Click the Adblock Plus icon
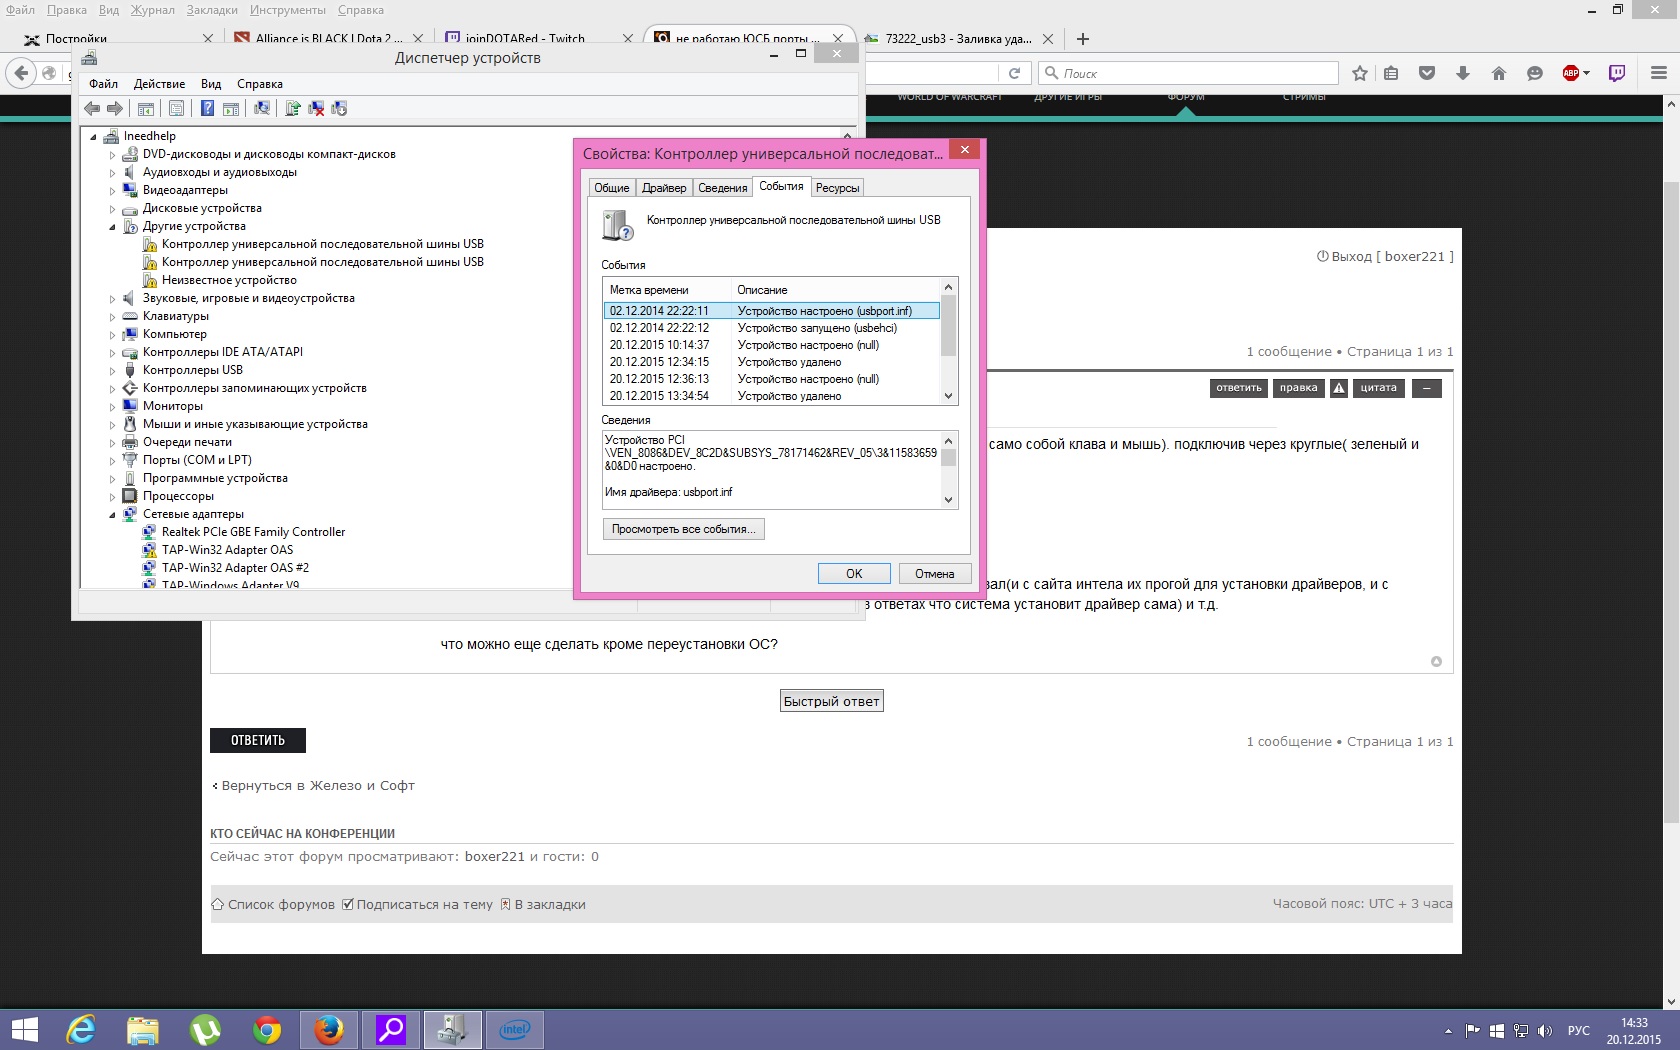Image resolution: width=1680 pixels, height=1050 pixels. point(1571,73)
